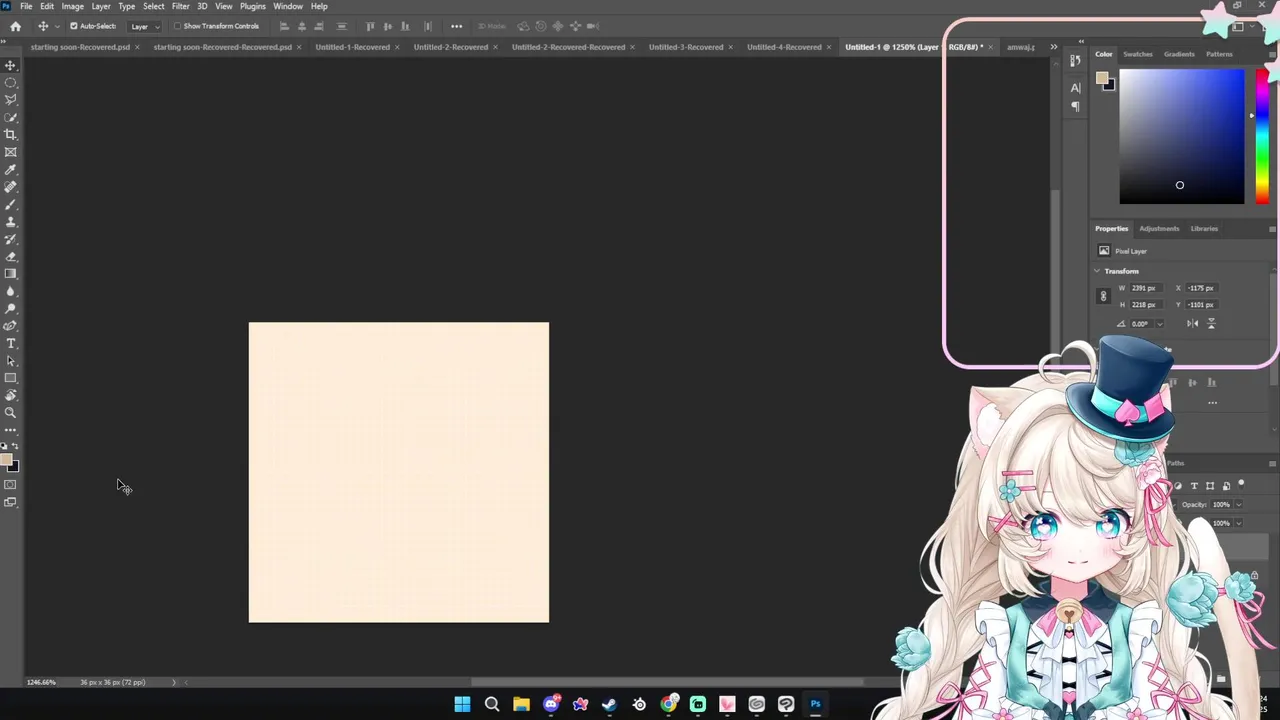Collapse the Transform section
This screenshot has height=720, width=1280.
1097,271
